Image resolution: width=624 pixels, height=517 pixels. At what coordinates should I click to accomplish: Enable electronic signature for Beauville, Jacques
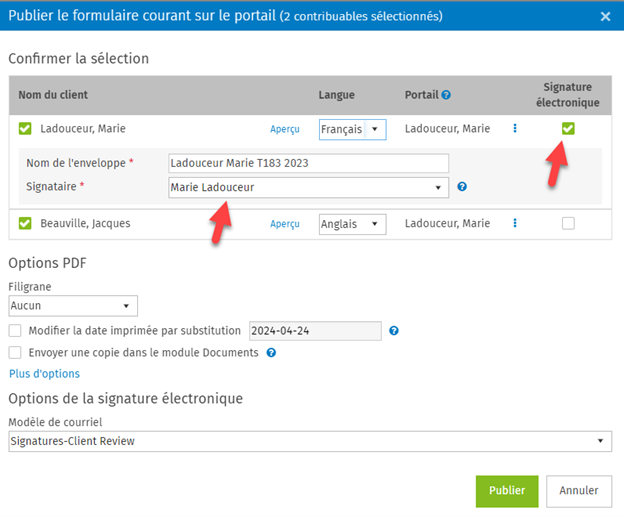(x=568, y=223)
